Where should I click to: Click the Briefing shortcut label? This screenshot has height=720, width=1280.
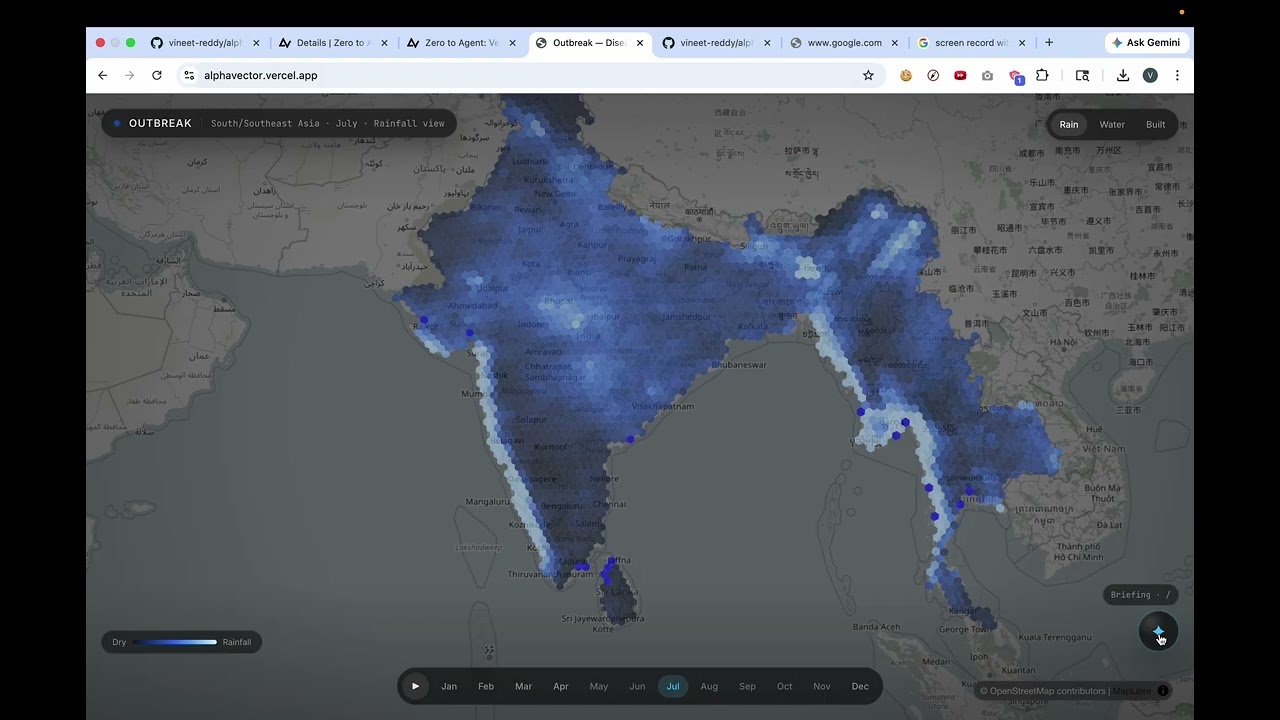pyautogui.click(x=1140, y=595)
